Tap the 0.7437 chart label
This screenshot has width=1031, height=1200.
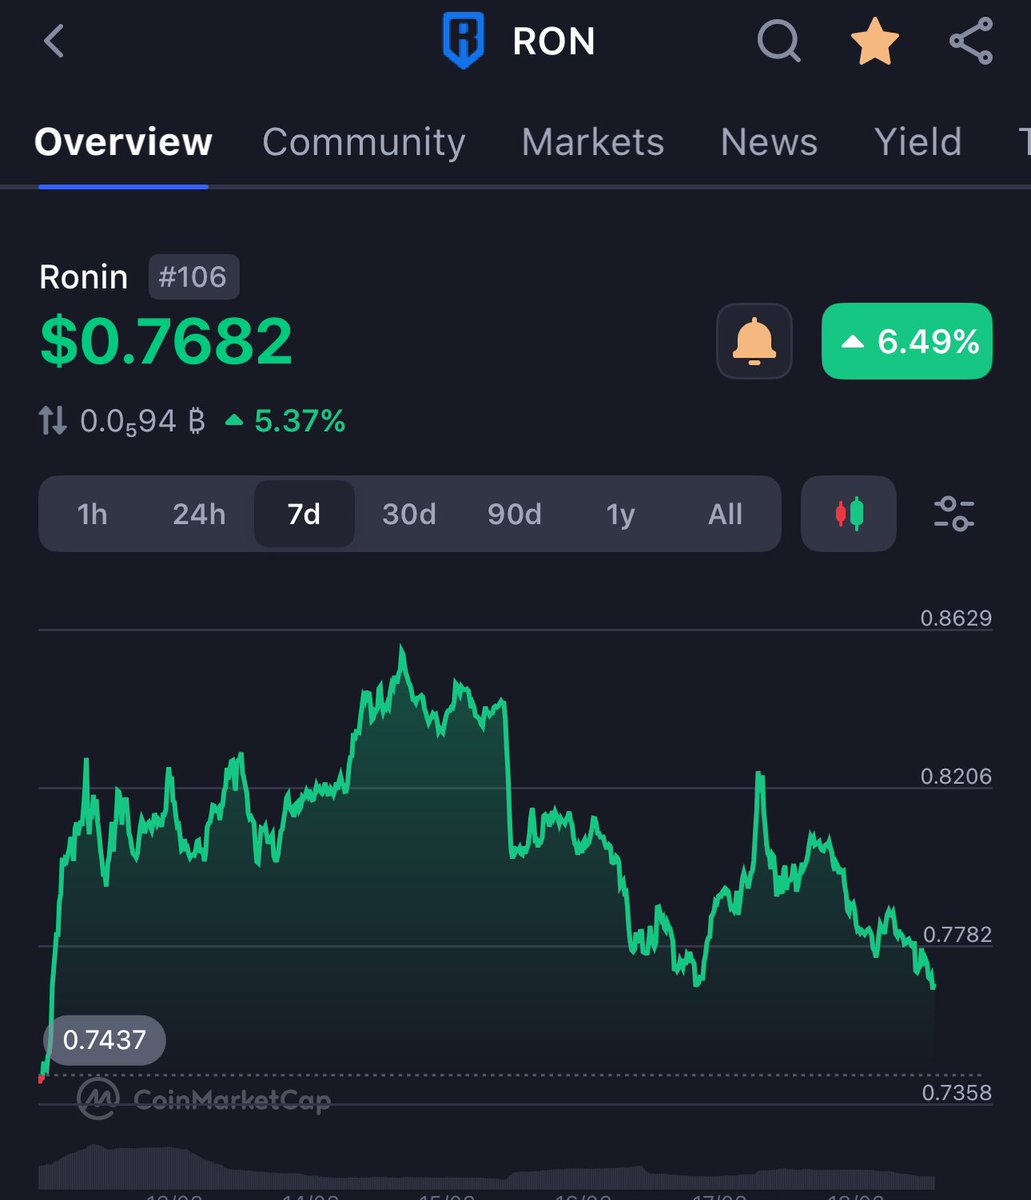point(105,1040)
